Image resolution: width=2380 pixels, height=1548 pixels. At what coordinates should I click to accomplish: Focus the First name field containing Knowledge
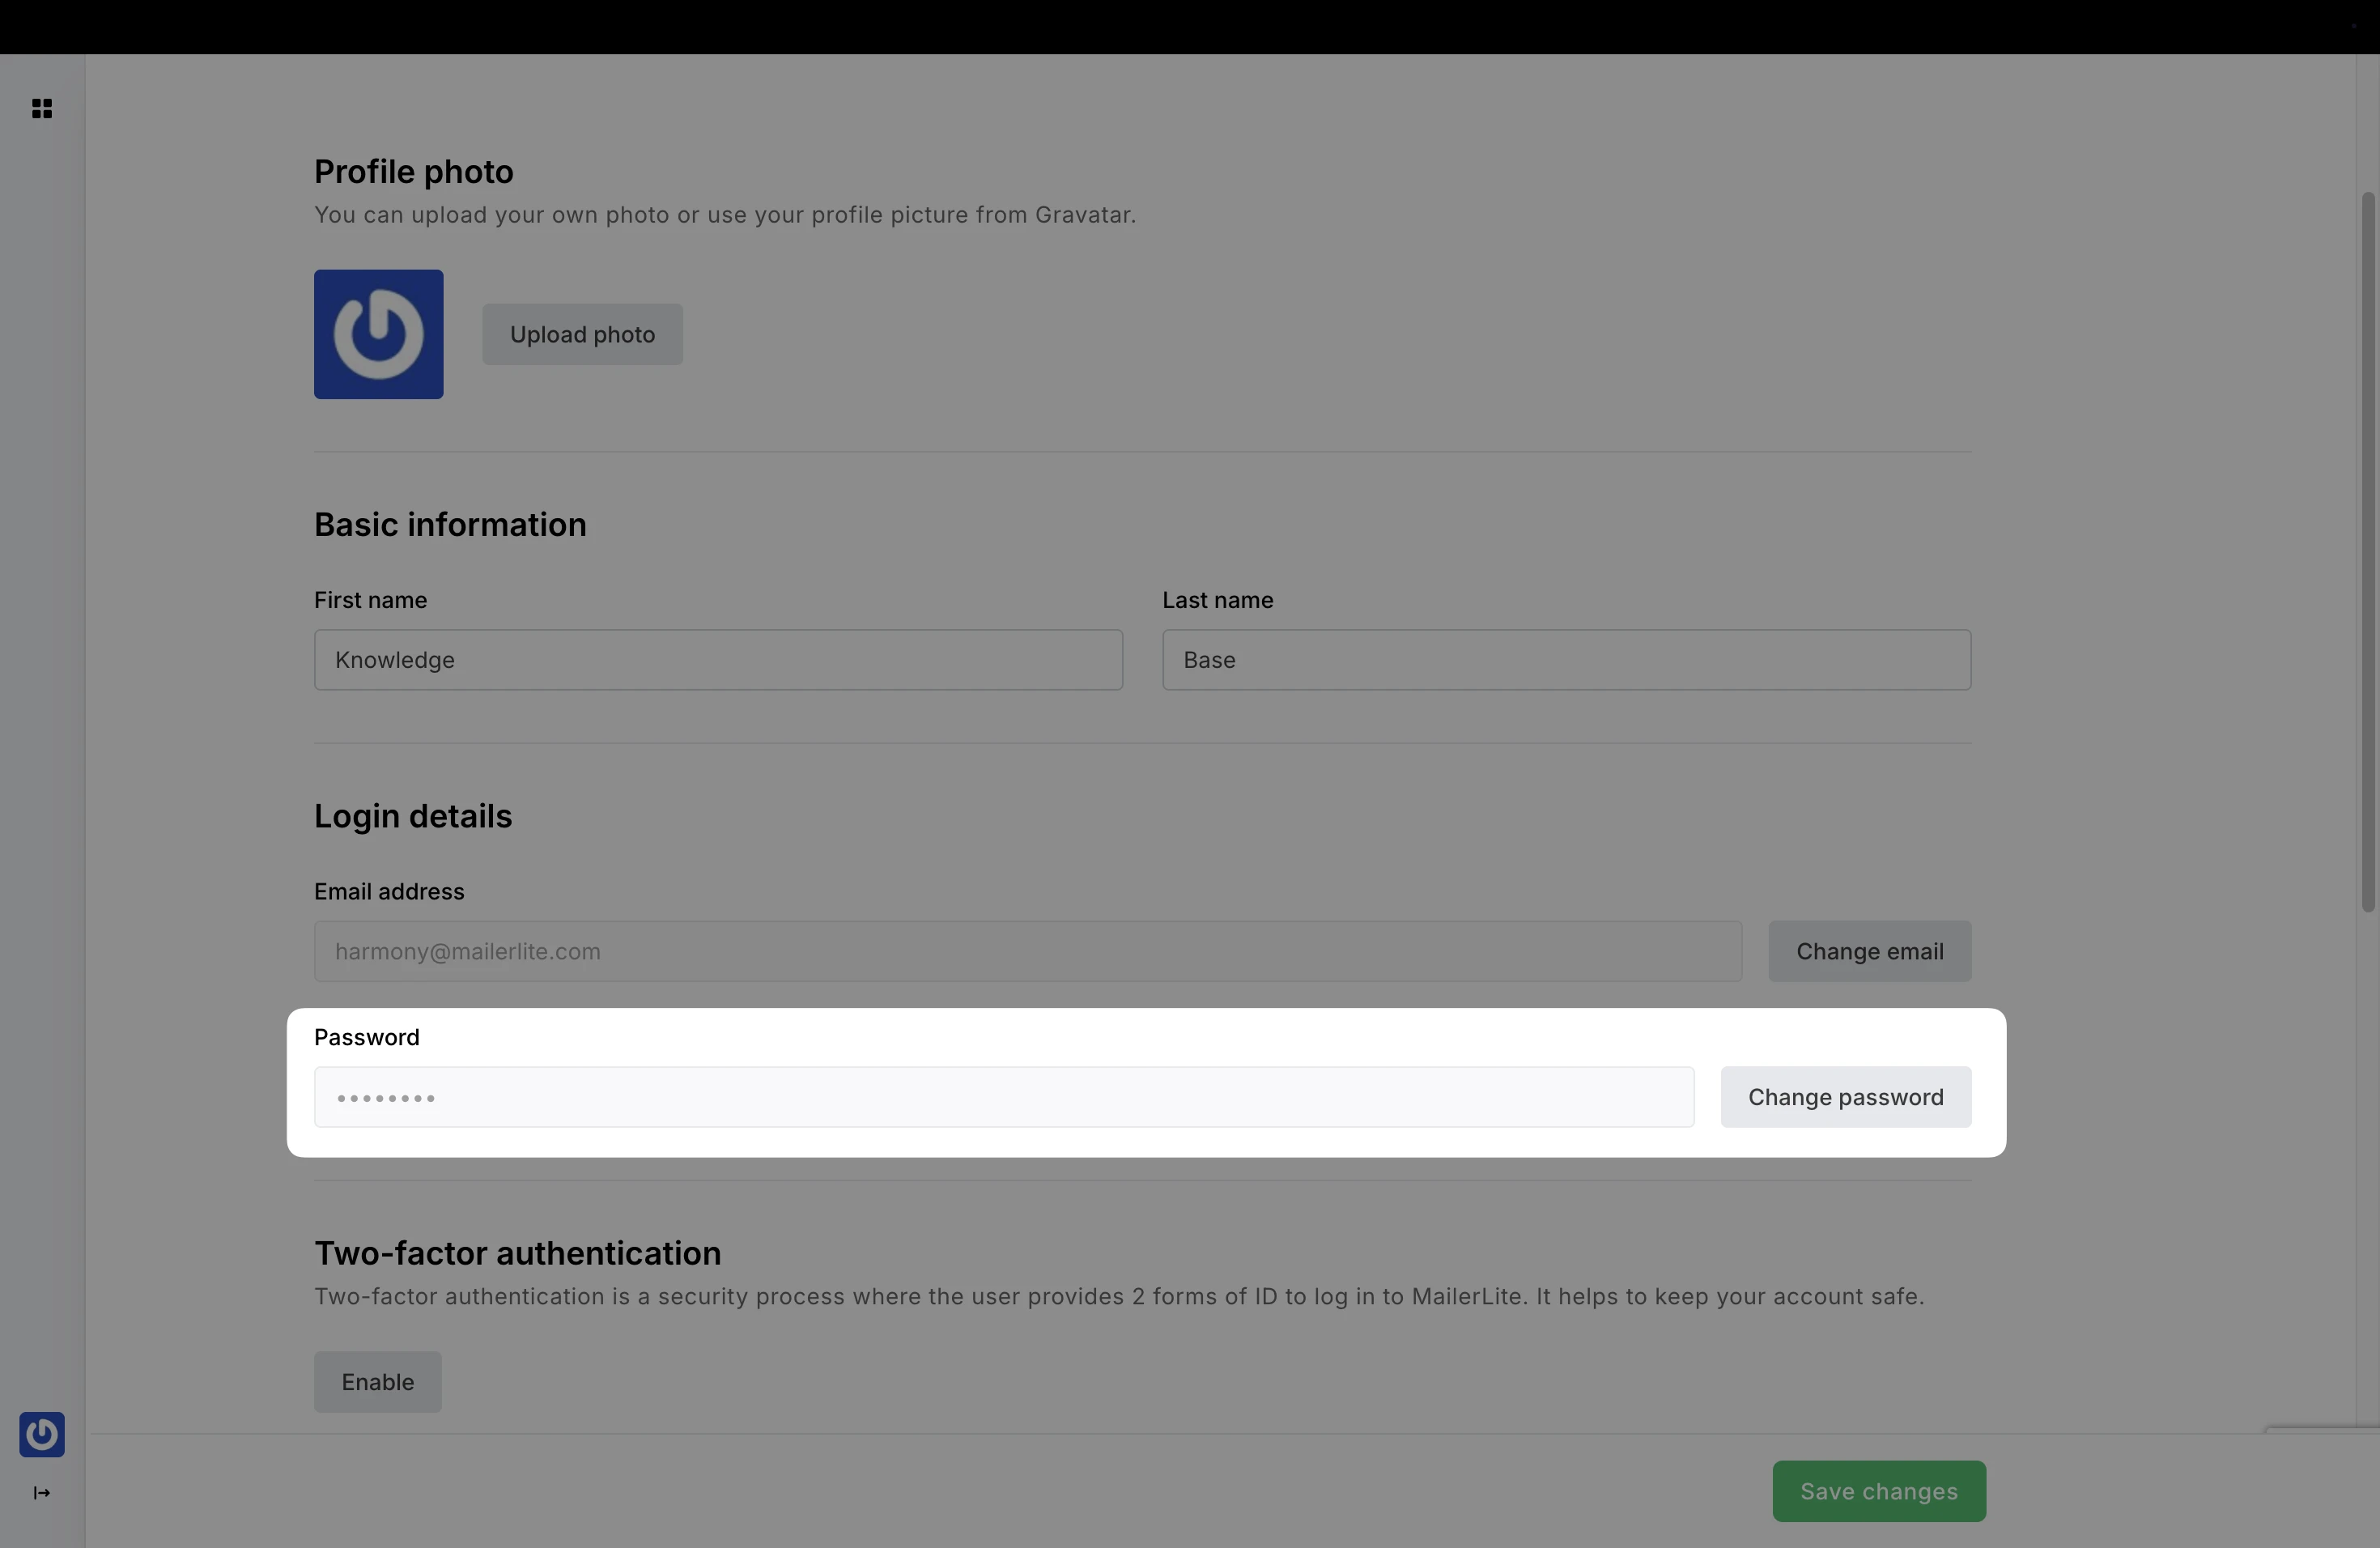pos(718,660)
